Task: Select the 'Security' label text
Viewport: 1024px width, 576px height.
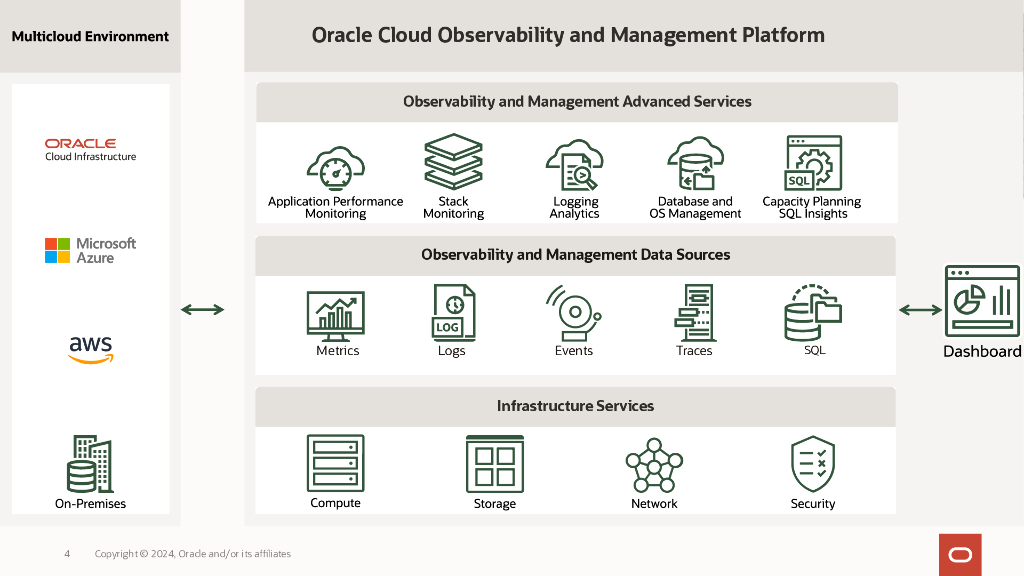Action: 813,504
